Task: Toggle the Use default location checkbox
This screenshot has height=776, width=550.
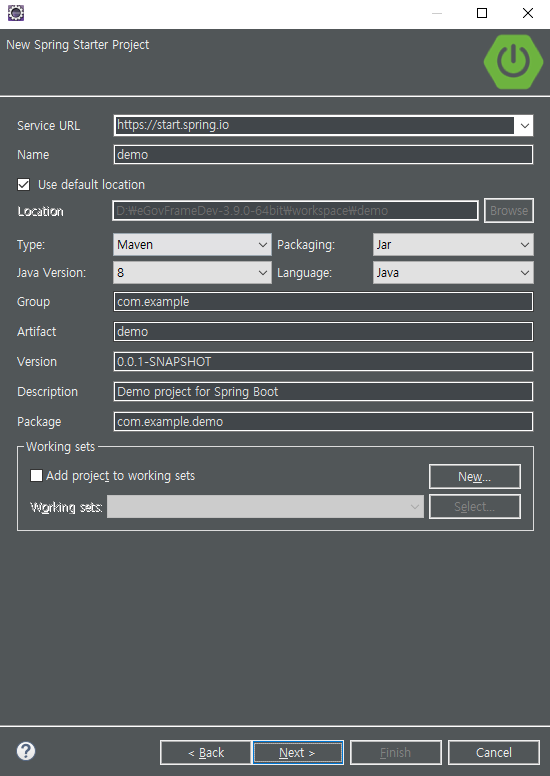Action: [23, 185]
